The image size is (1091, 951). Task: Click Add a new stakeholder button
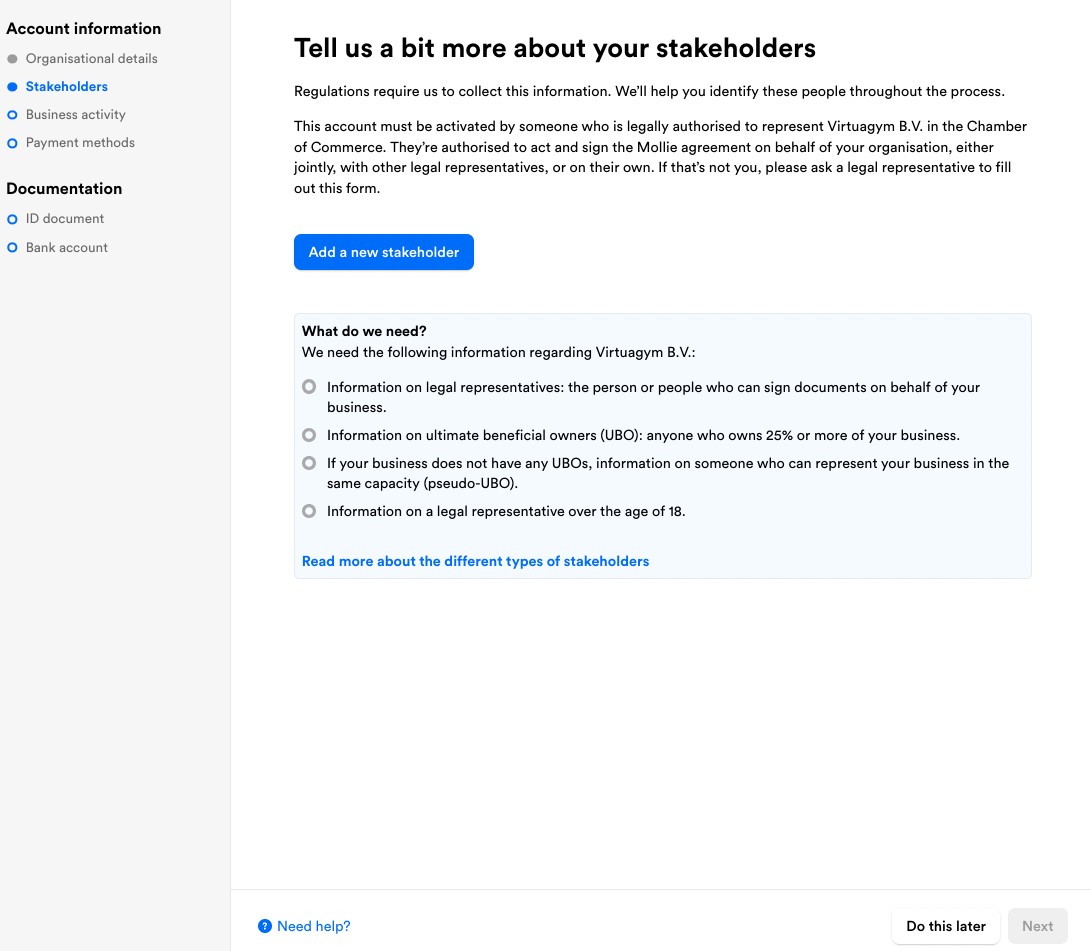pos(384,252)
